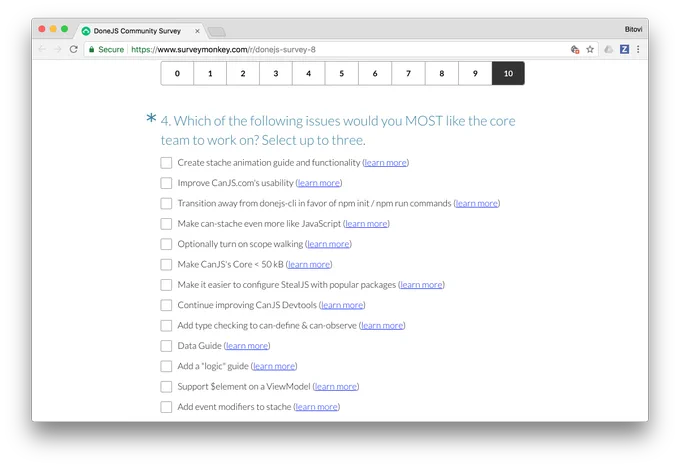Go back in browser history

42,49
